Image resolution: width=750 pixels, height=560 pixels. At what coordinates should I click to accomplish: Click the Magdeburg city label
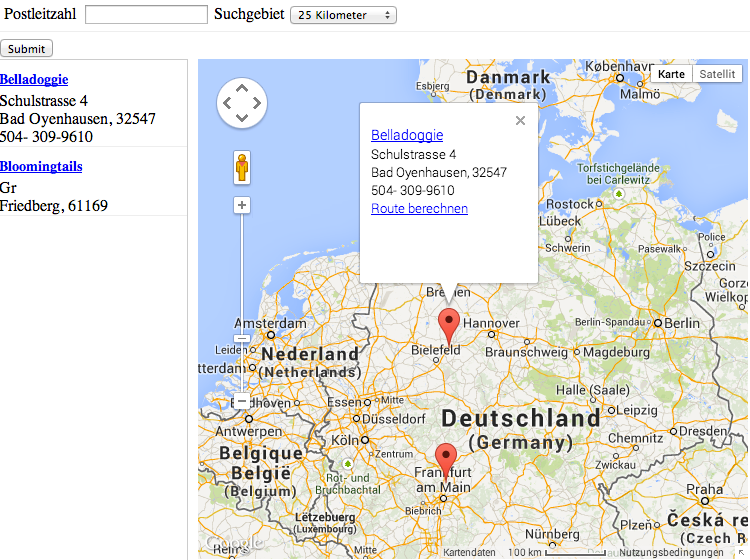[616, 352]
